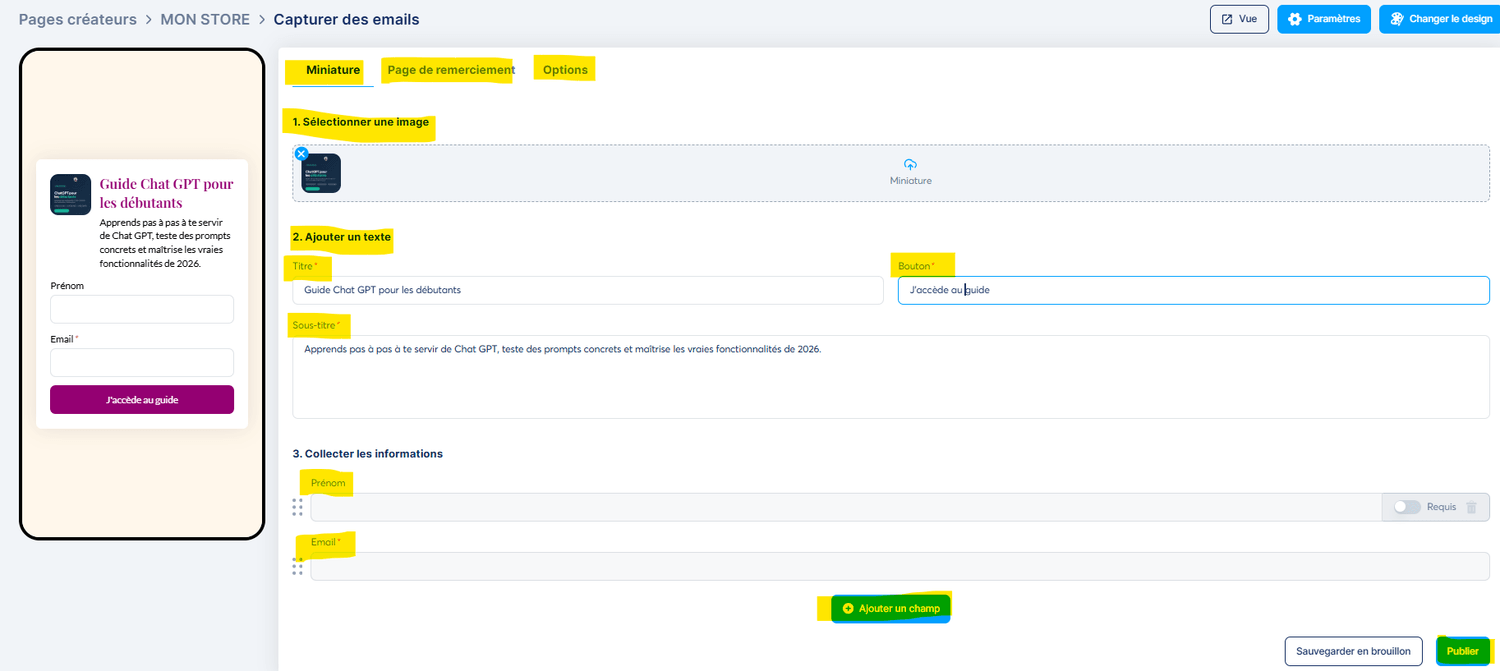
Task: Open MON STORE breadcrumb link
Action: click(205, 19)
